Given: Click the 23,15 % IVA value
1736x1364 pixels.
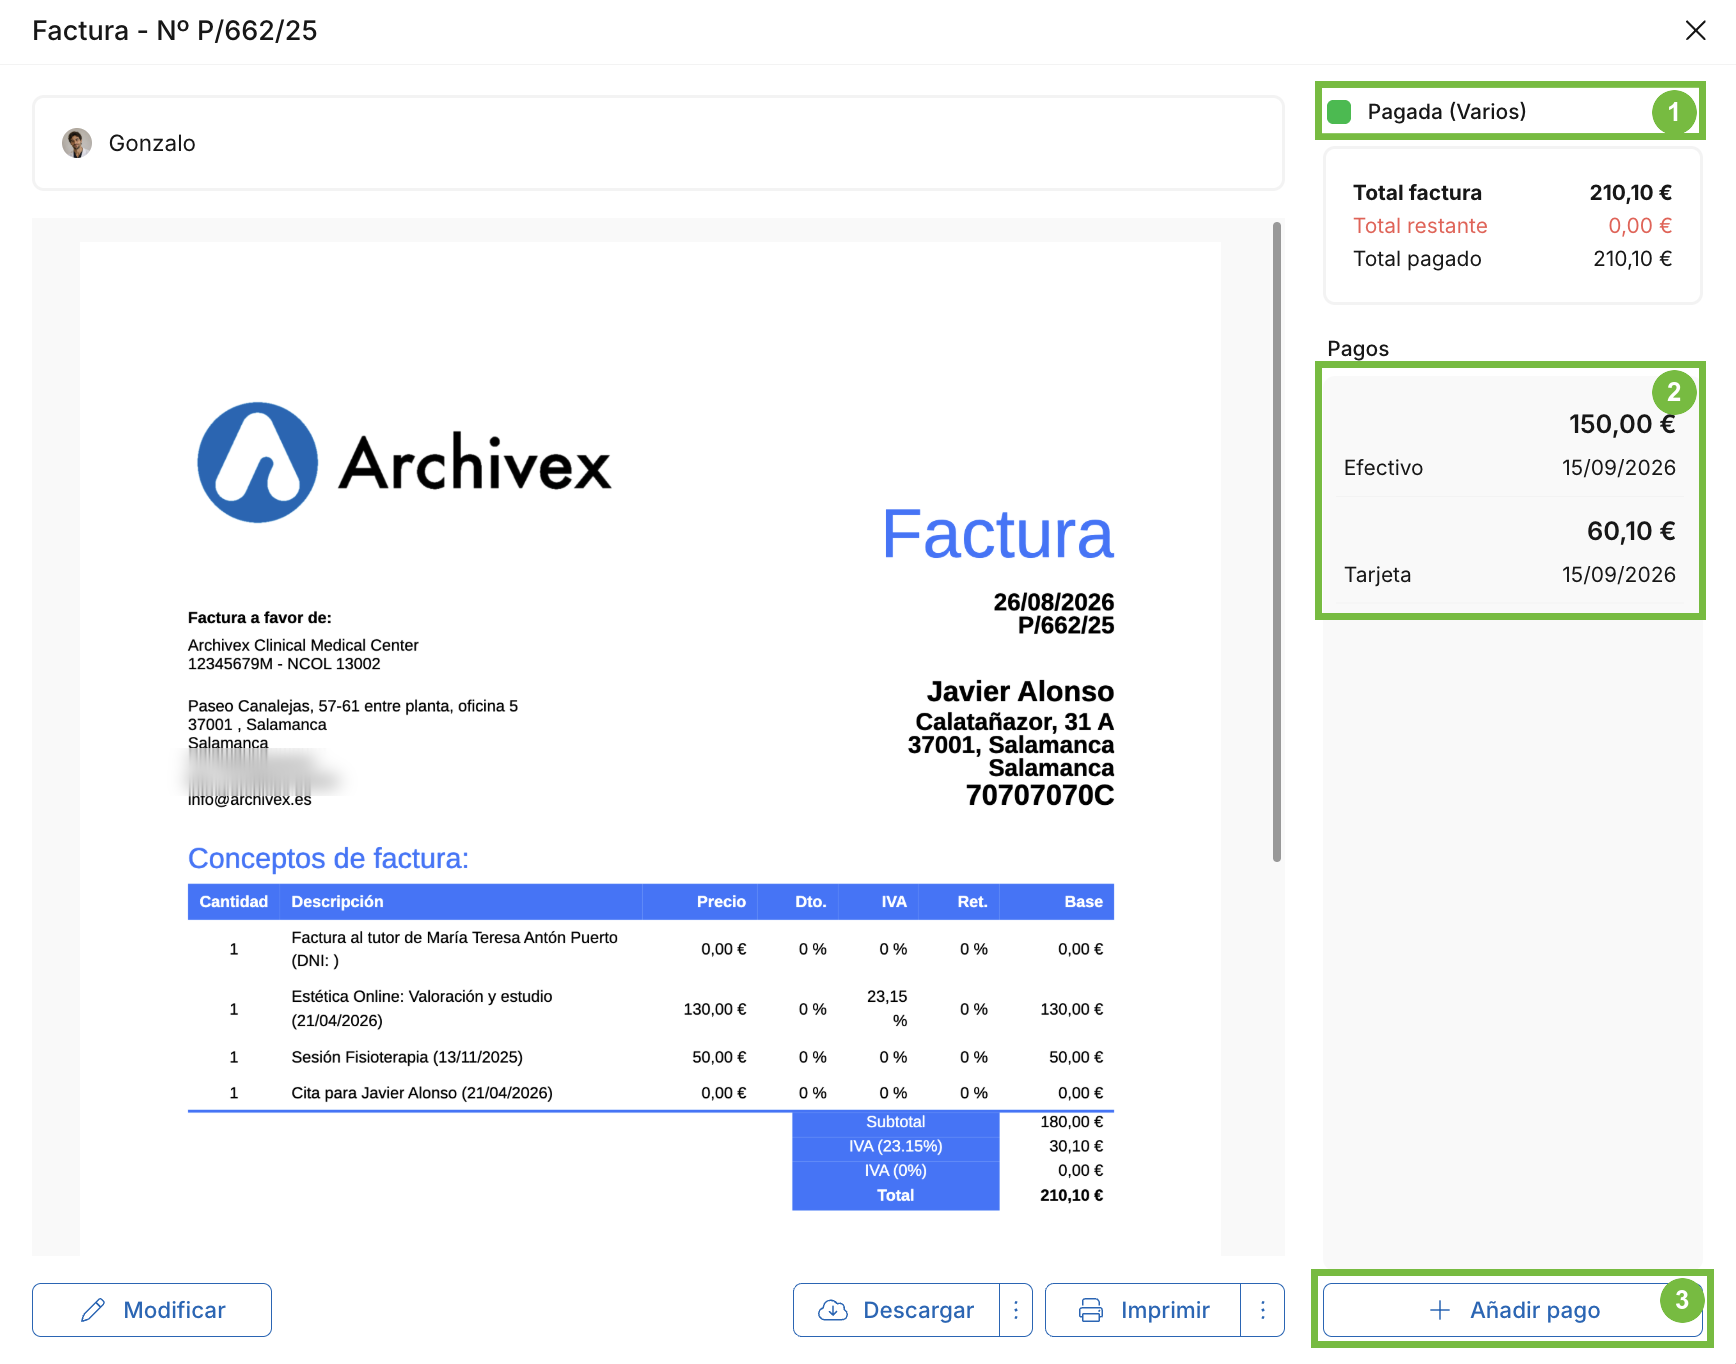Looking at the screenshot, I should pos(887,1008).
